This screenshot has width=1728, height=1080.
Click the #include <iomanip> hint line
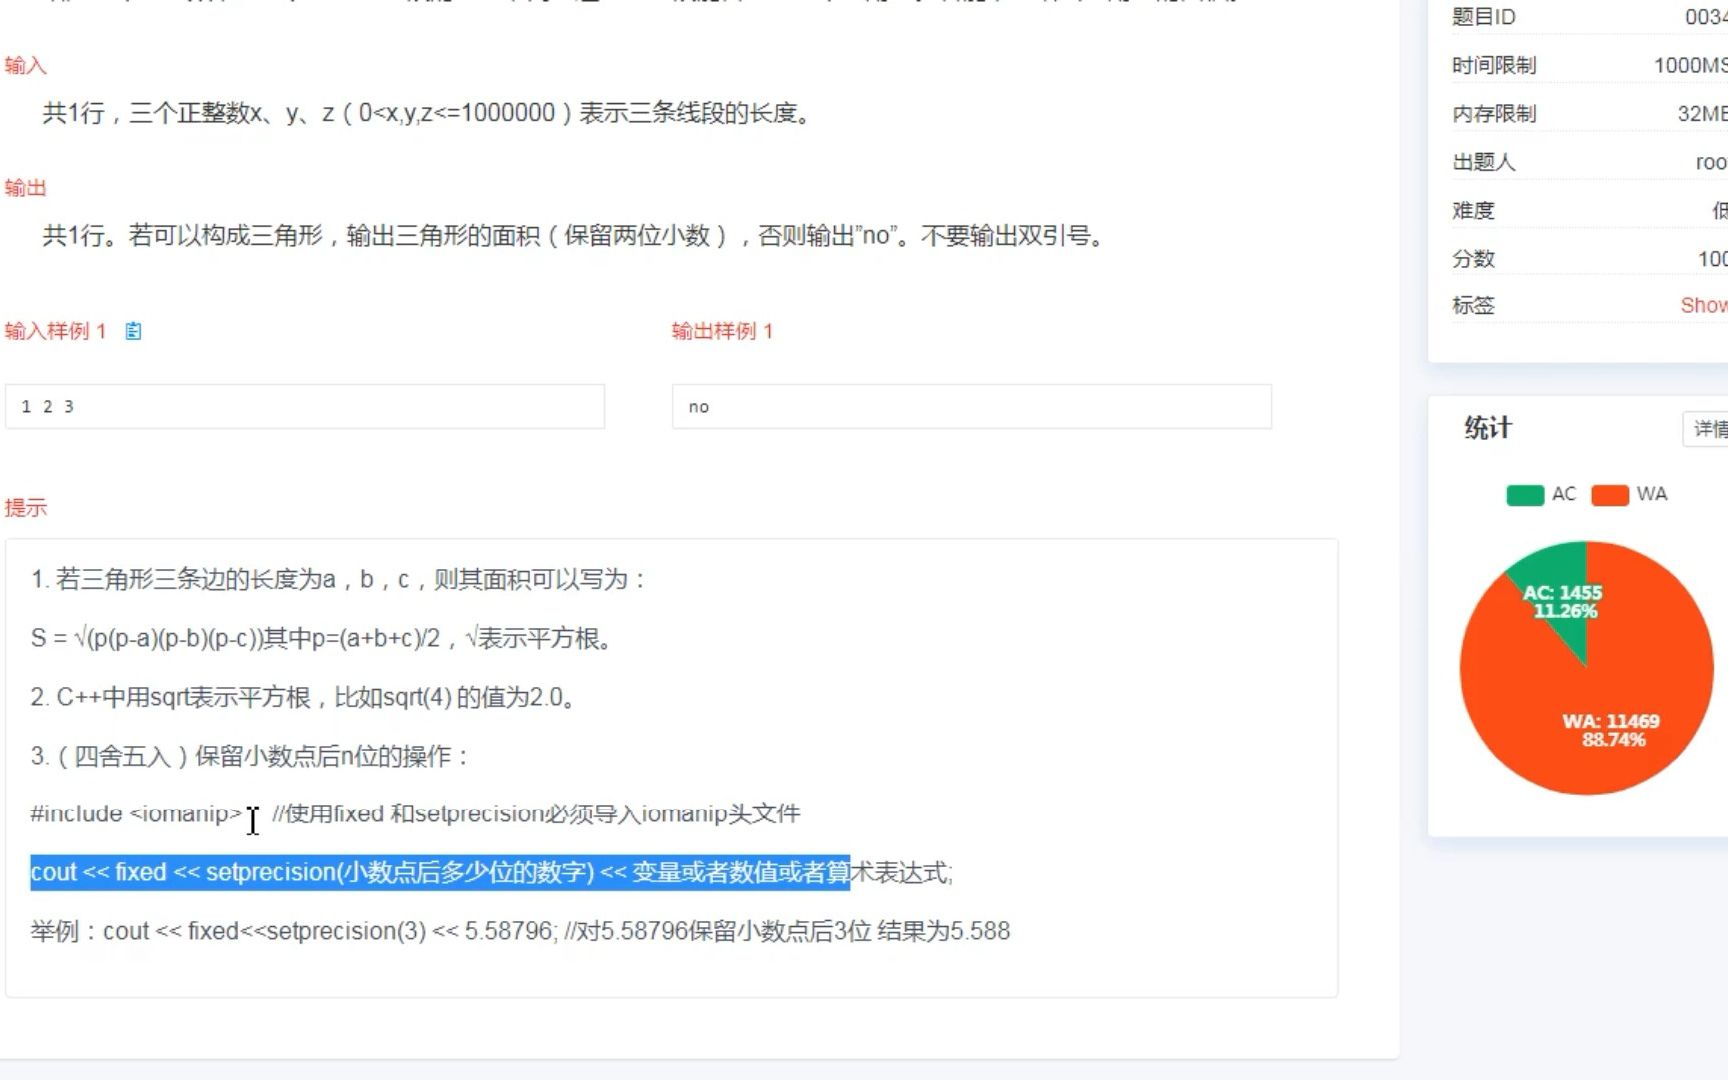point(415,814)
